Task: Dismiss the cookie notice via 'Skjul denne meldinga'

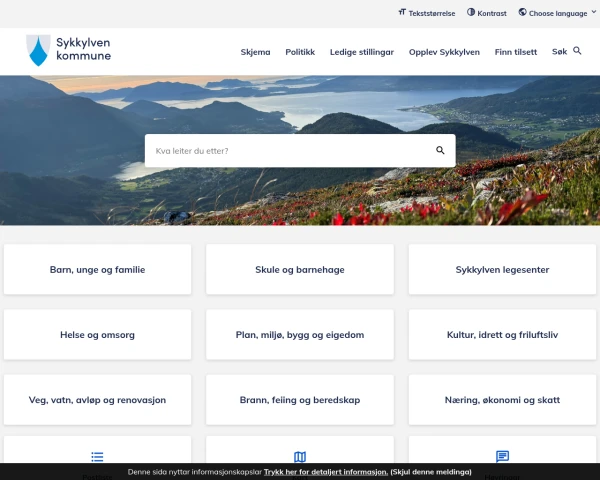Action: [x=430, y=472]
